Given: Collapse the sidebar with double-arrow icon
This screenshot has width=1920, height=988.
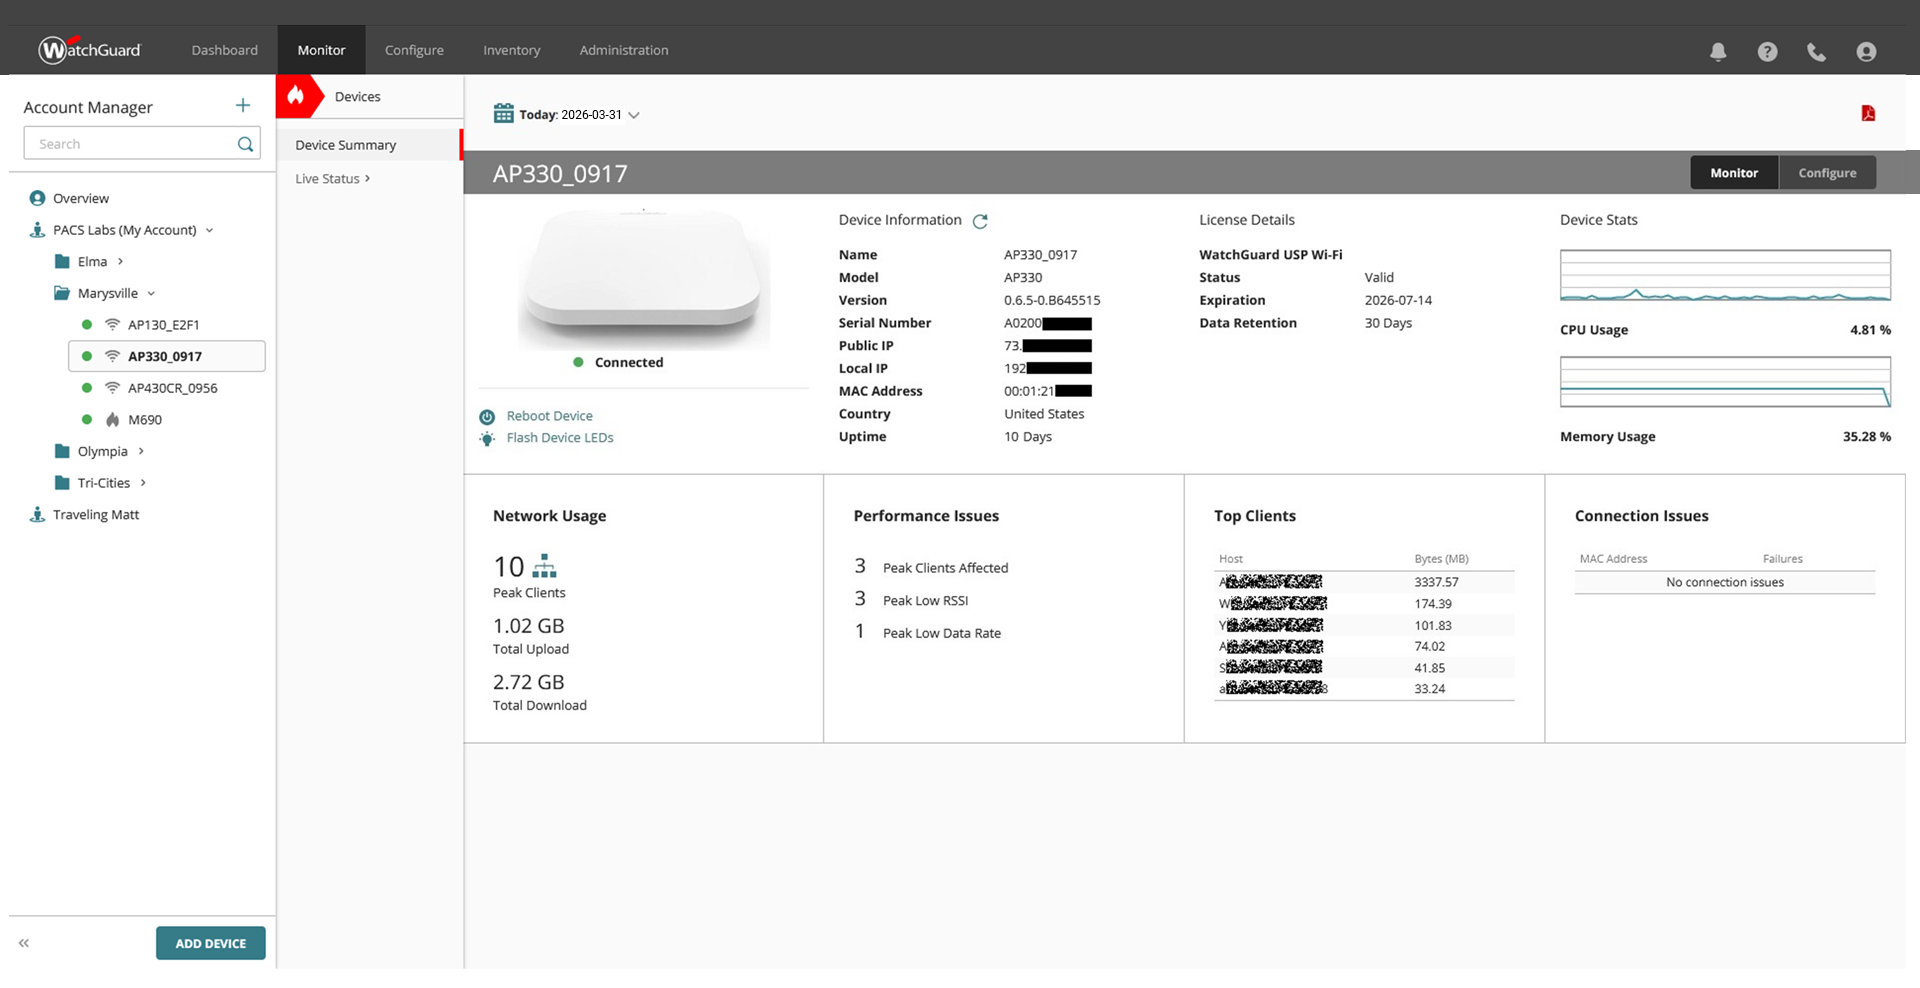Looking at the screenshot, I should click(24, 943).
